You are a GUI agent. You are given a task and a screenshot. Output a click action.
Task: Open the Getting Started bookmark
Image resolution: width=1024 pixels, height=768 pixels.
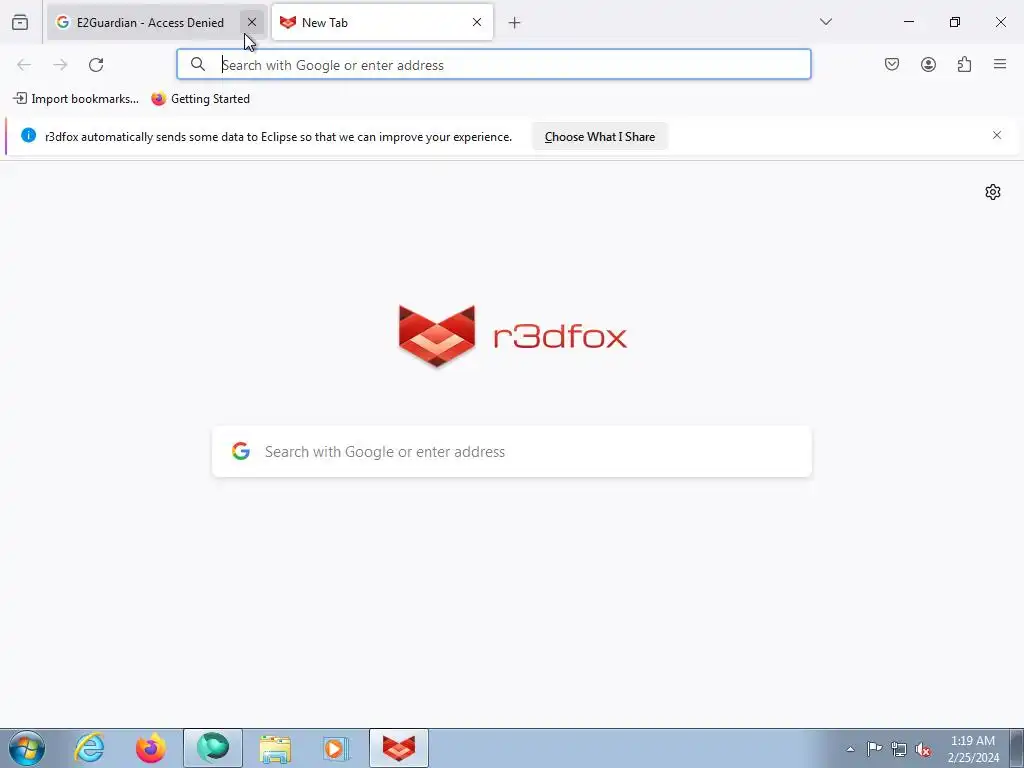point(200,99)
